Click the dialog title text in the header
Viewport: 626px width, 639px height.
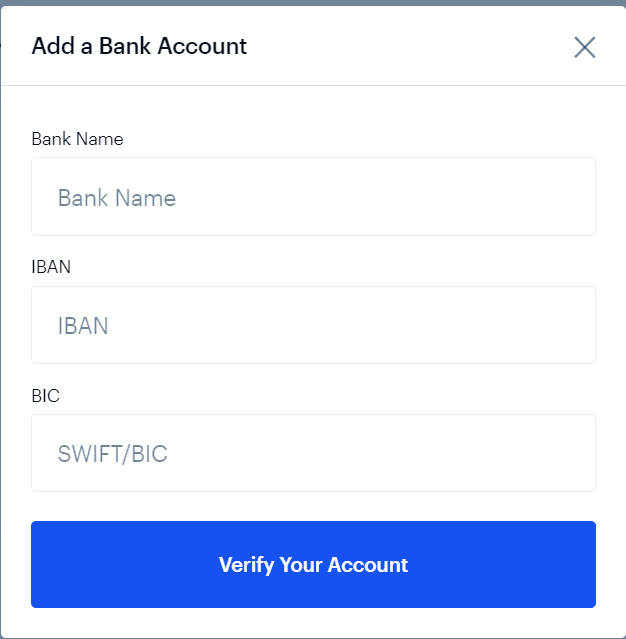pyautogui.click(x=139, y=46)
